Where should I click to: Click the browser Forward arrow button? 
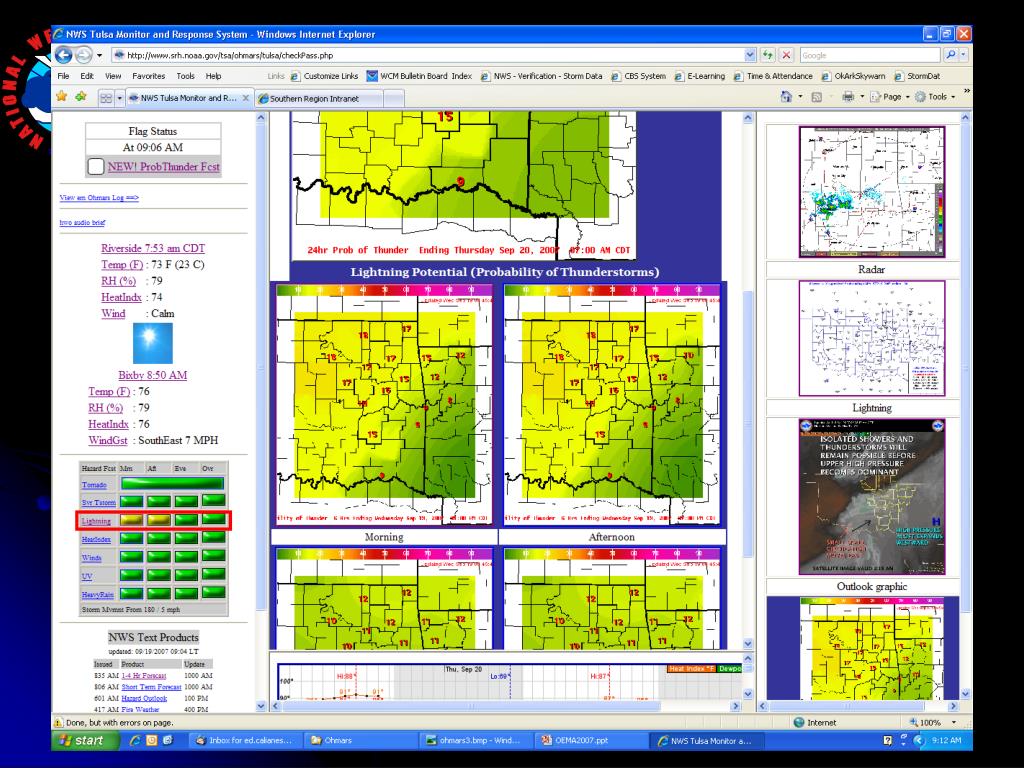coord(84,56)
